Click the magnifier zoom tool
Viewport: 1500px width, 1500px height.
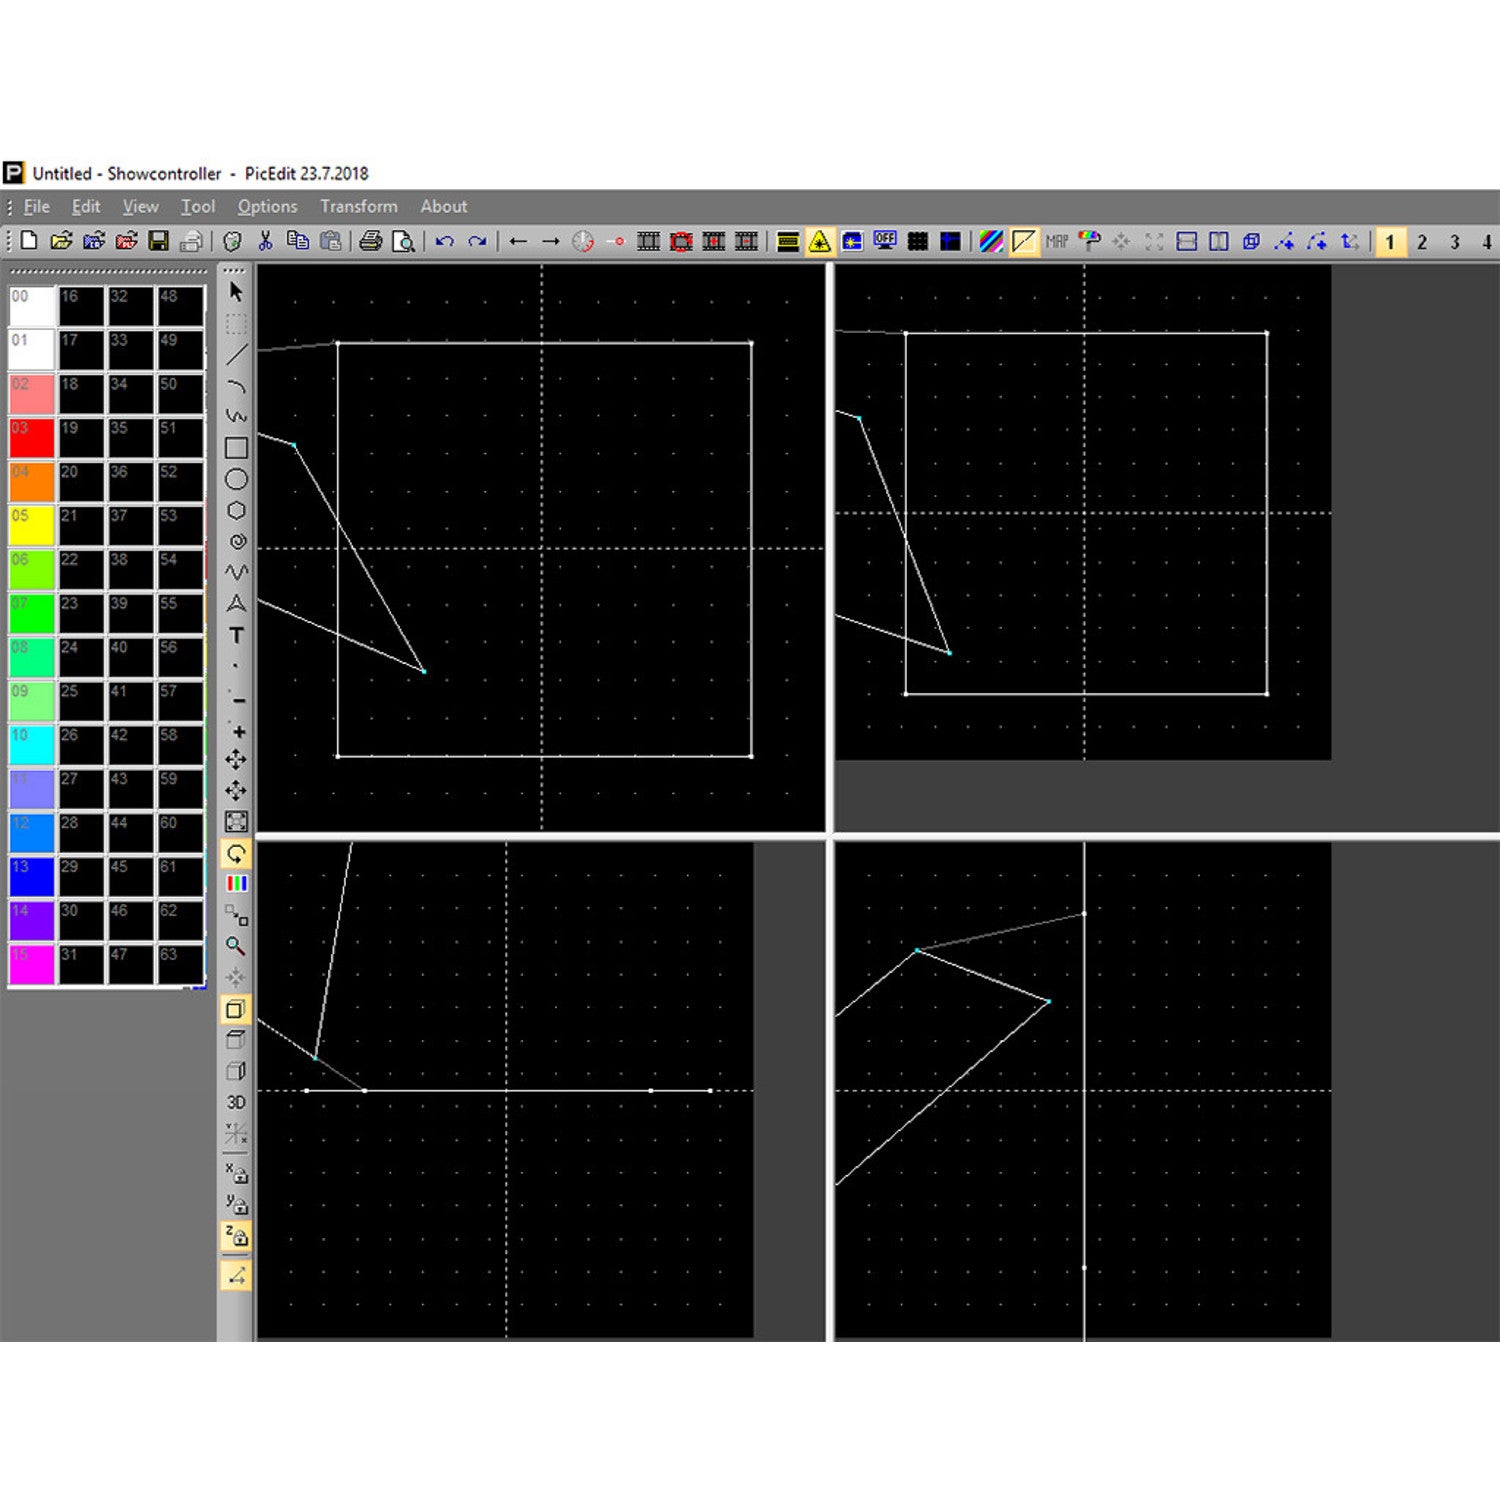tap(236, 946)
